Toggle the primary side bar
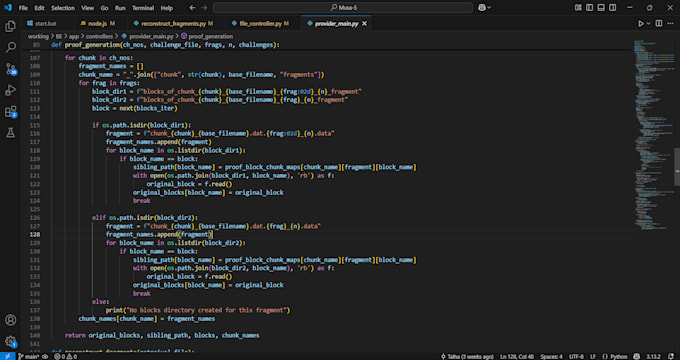Image resolution: width=680 pixels, height=360 pixels. pos(589,7)
